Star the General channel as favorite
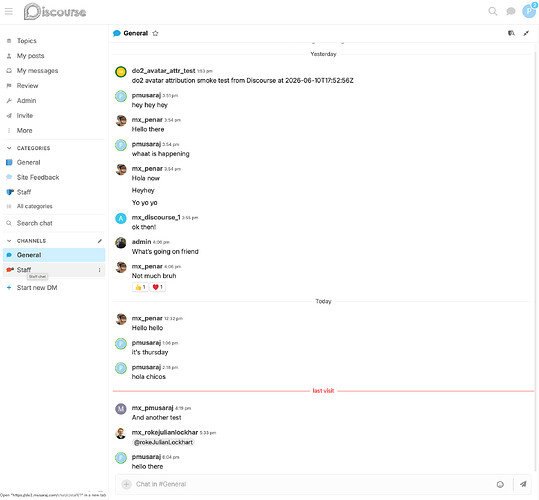 click(x=155, y=33)
